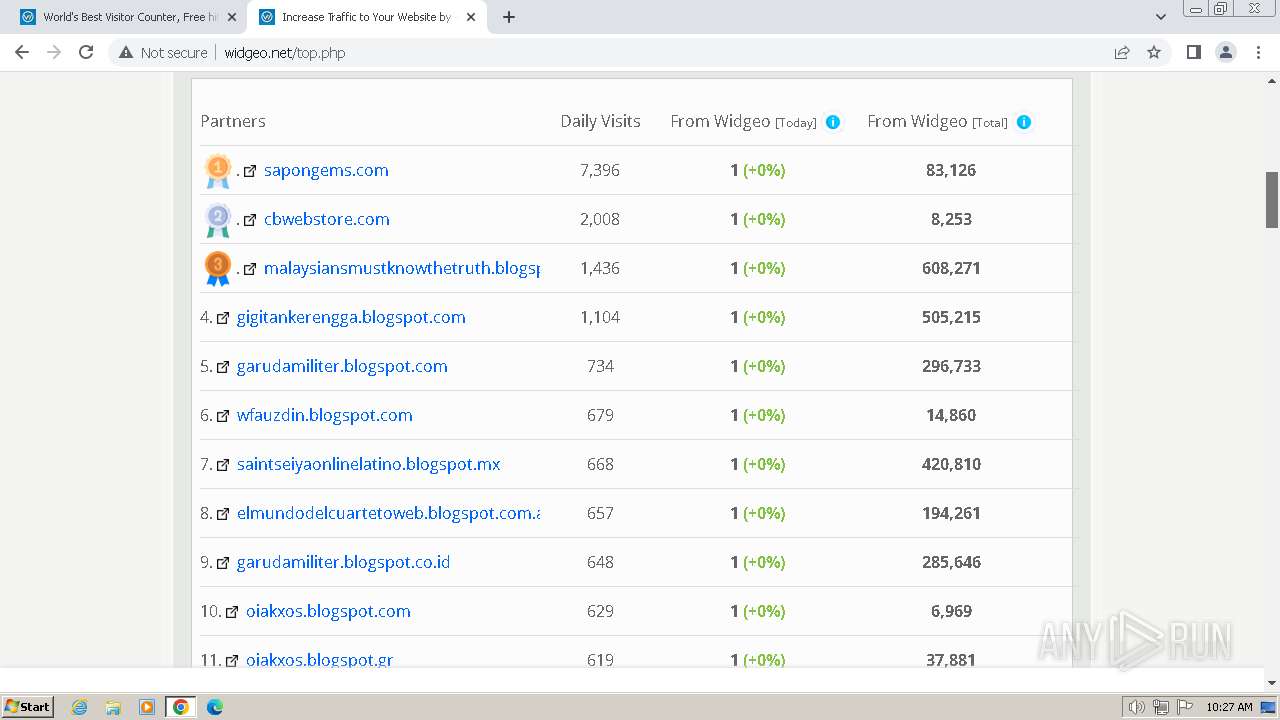Click the 10:27 AM taskbar clock
The image size is (1280, 720).
pyautogui.click(x=1229, y=707)
